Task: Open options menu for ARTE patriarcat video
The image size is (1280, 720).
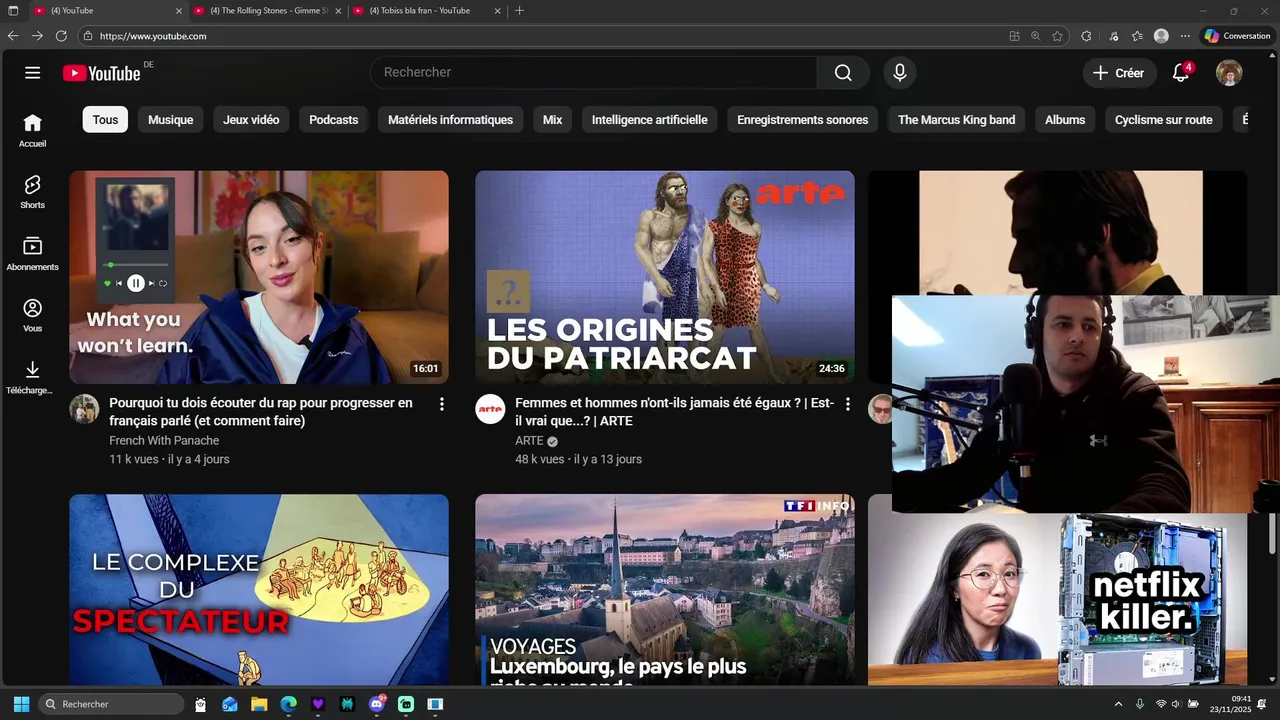Action: (847, 404)
